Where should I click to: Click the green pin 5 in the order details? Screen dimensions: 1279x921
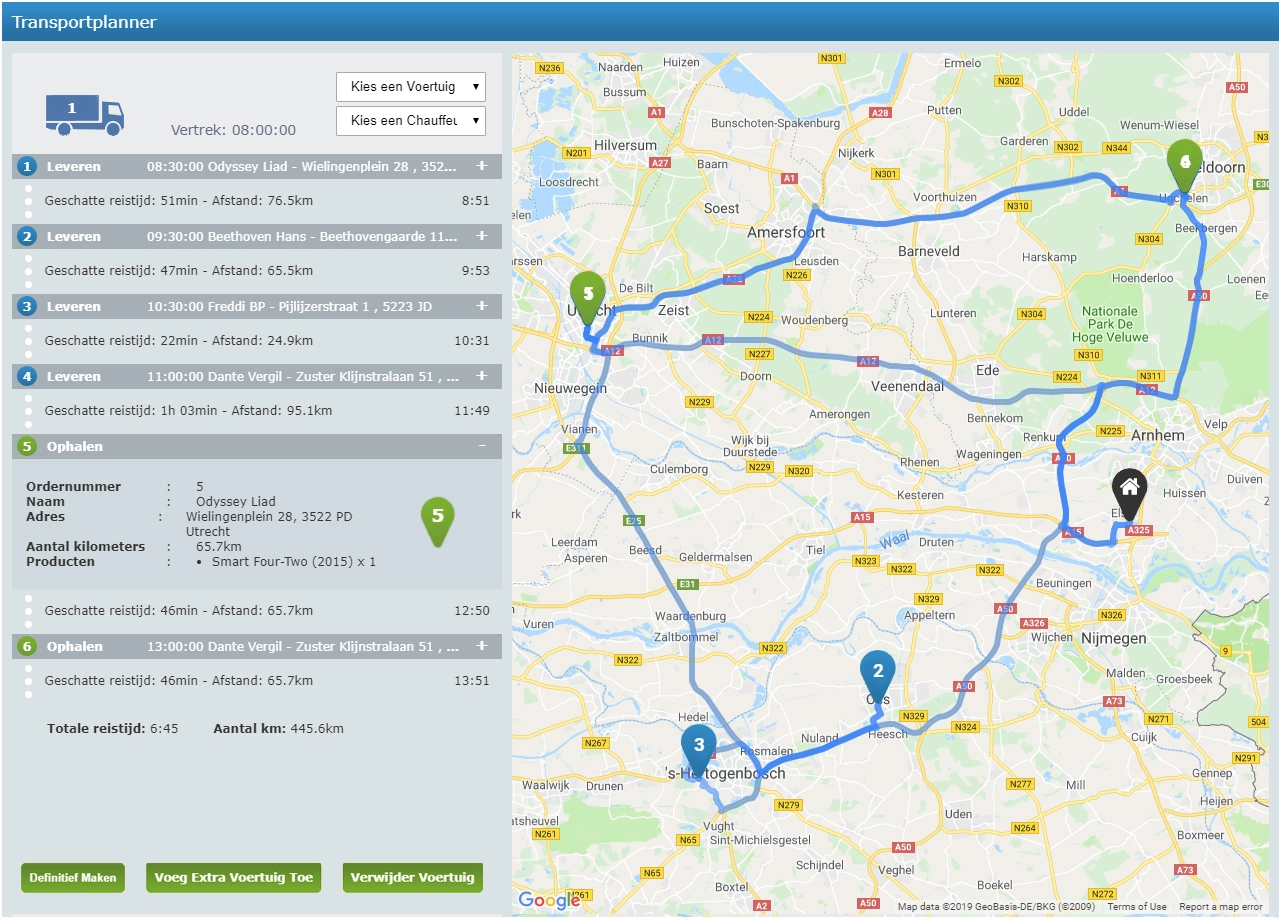[x=438, y=513]
